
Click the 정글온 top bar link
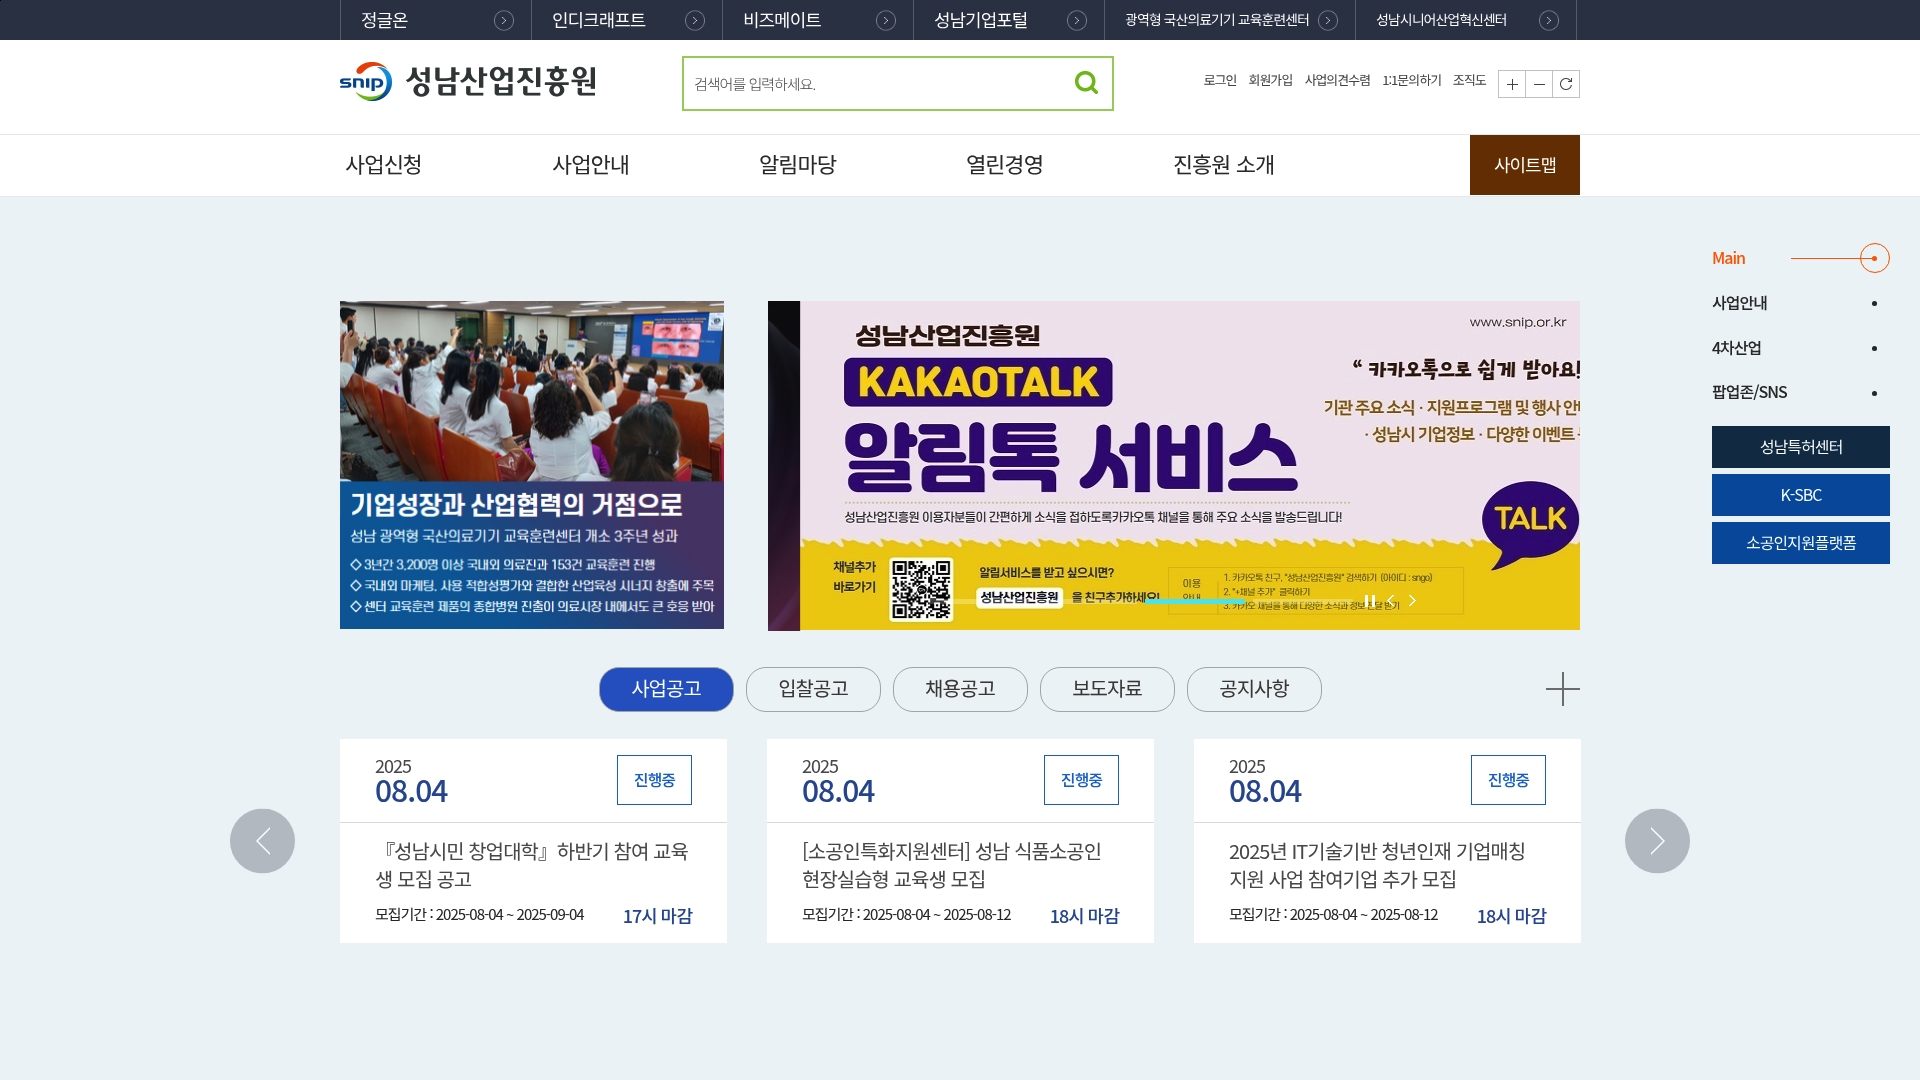click(385, 20)
